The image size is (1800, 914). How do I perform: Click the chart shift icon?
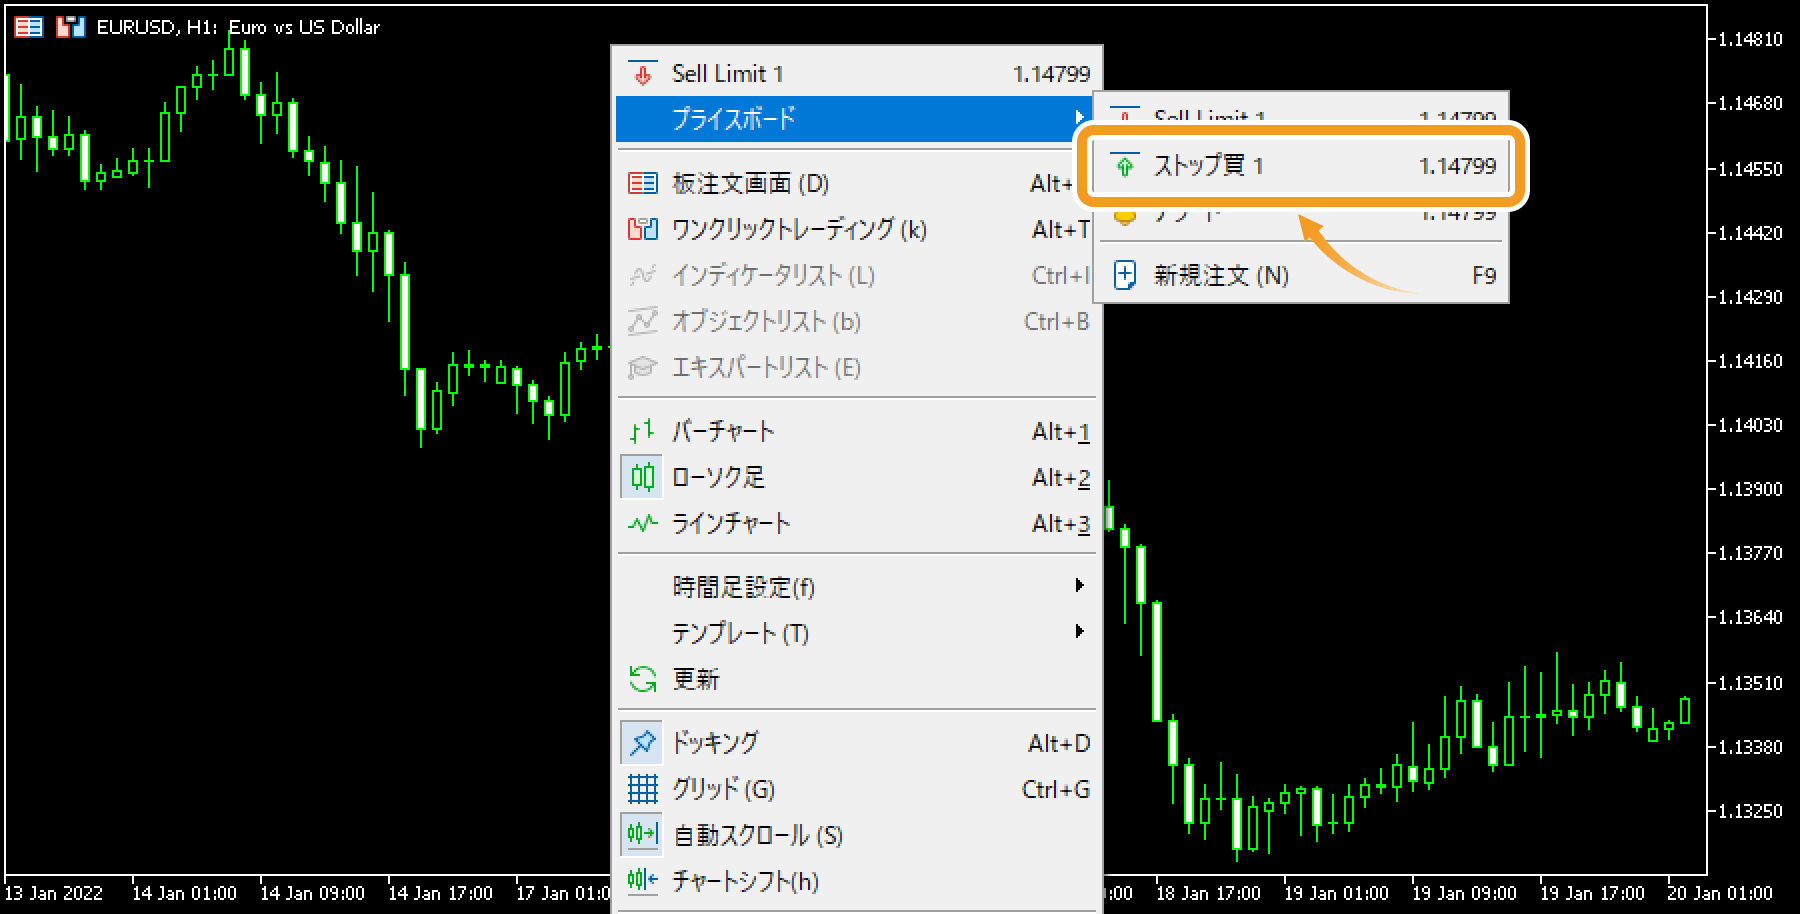coord(643,880)
